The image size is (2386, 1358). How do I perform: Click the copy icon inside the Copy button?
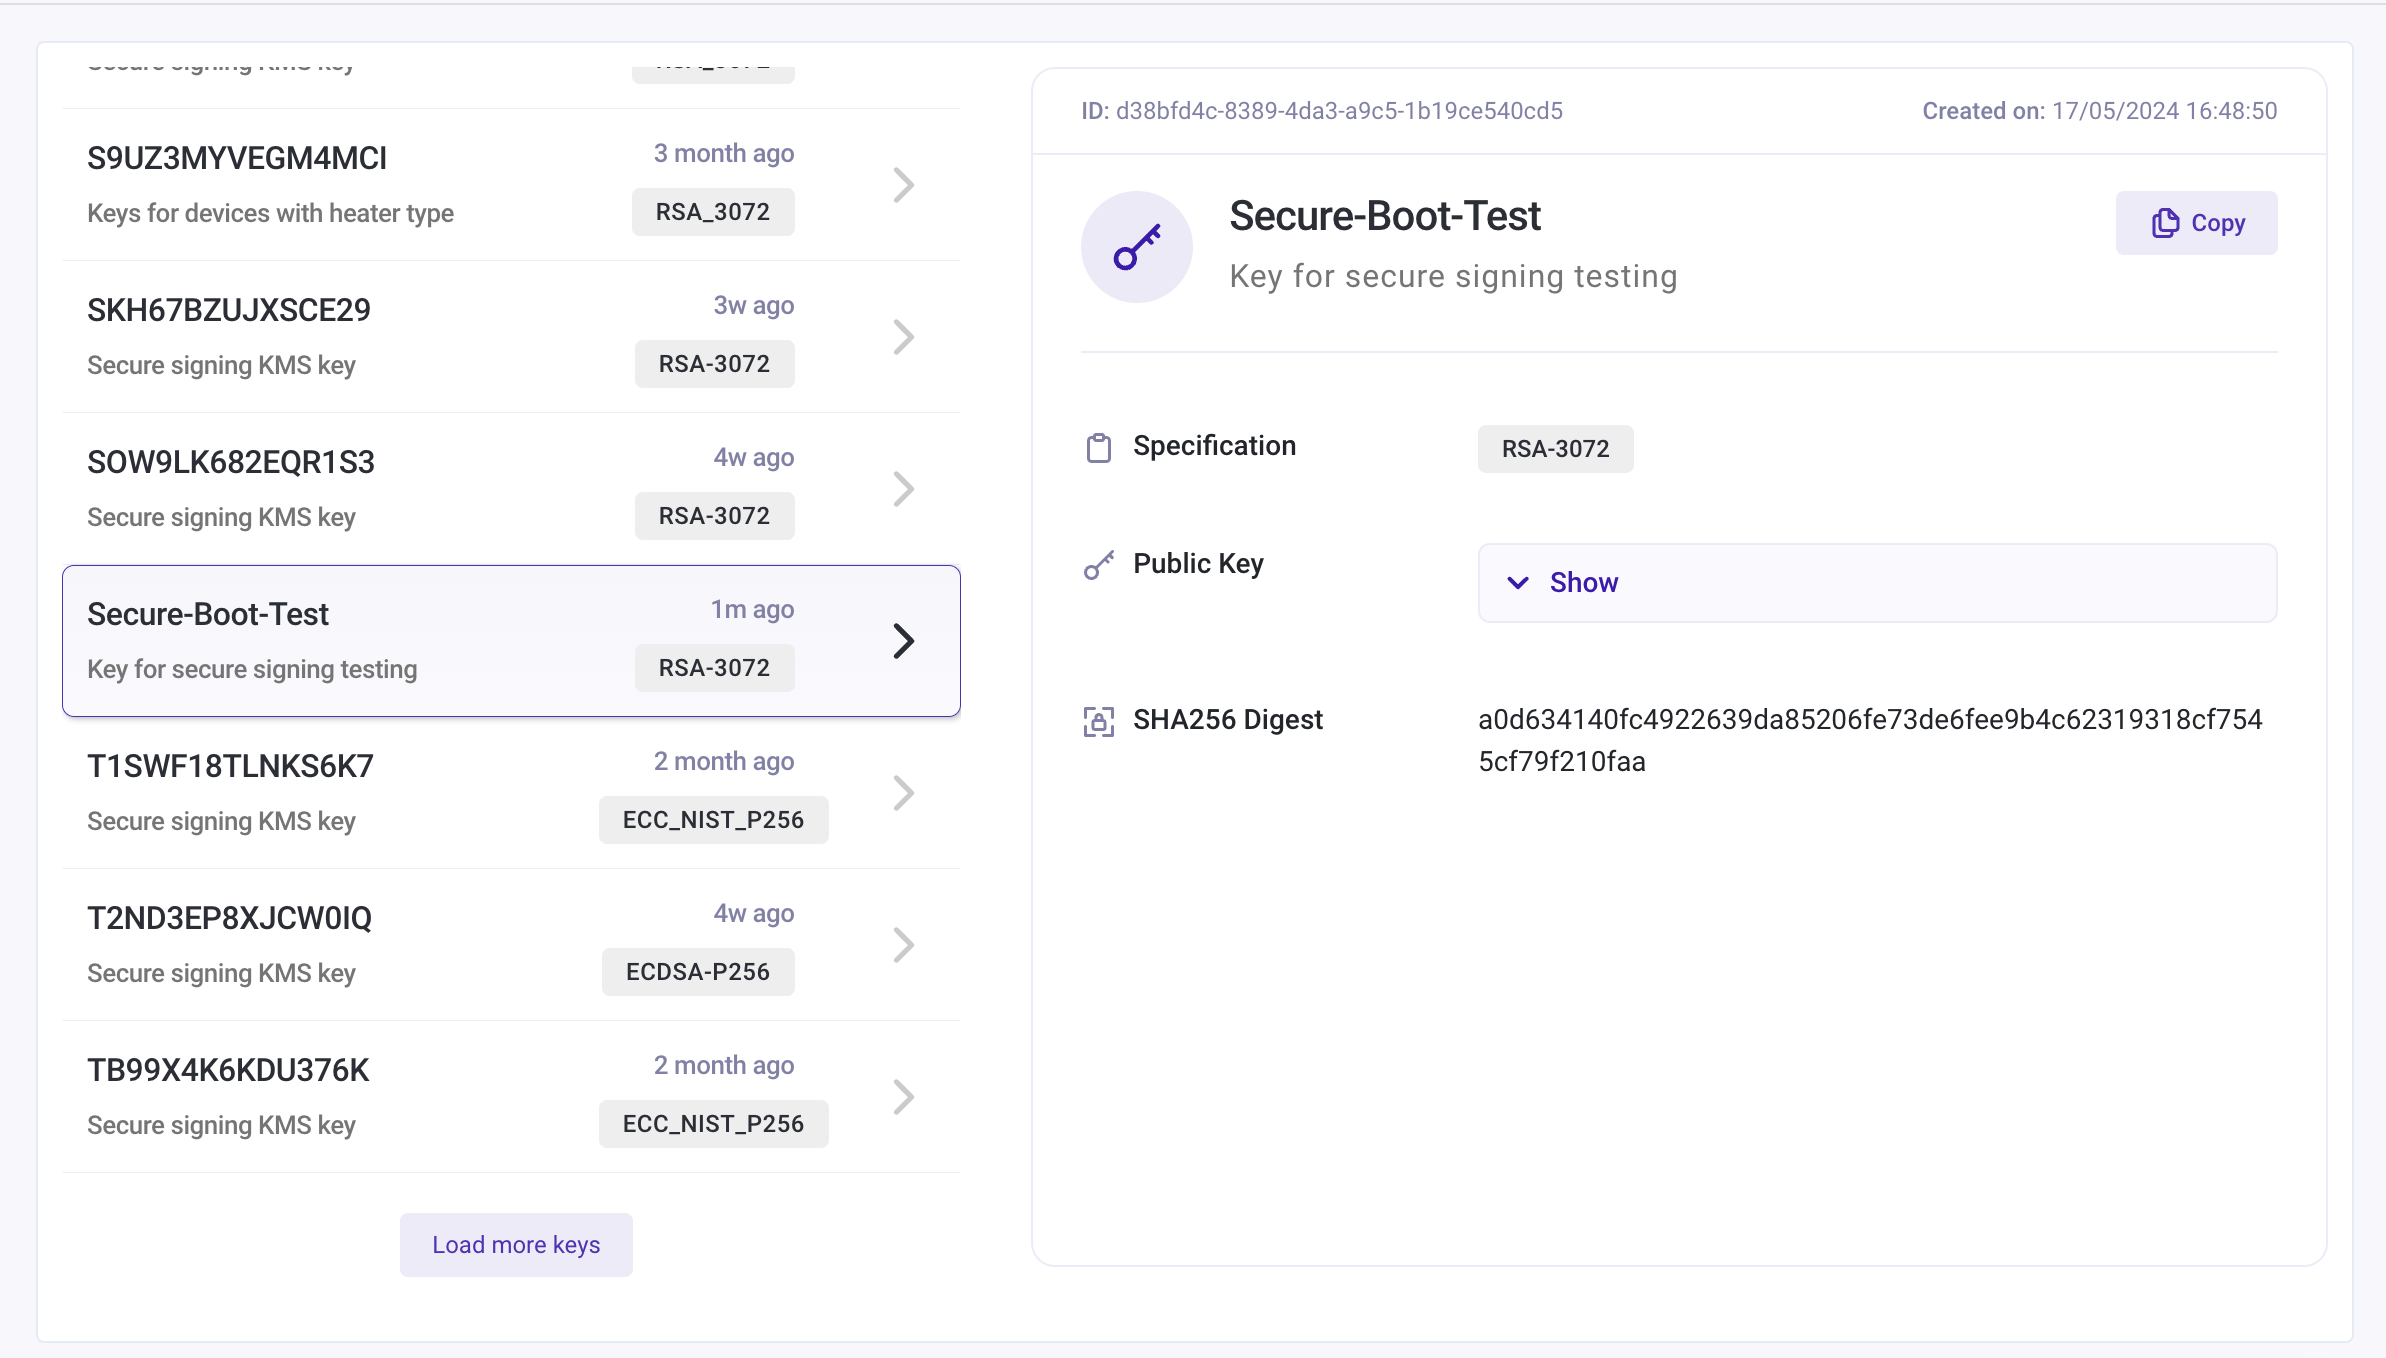(2165, 223)
